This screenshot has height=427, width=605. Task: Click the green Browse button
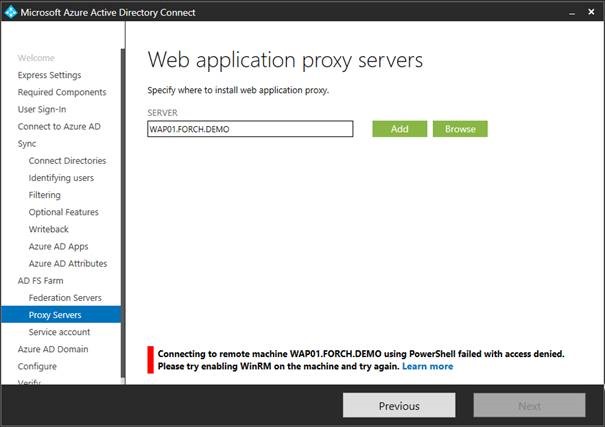coord(460,129)
